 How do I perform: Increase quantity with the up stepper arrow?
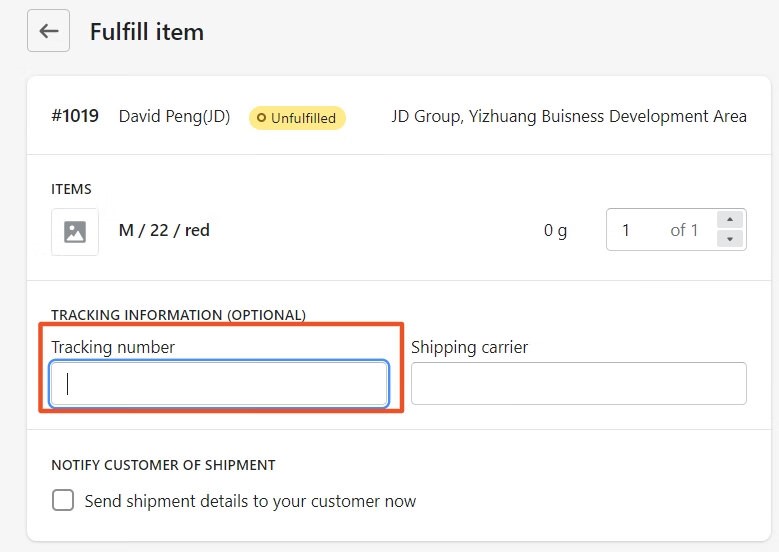[x=730, y=220]
